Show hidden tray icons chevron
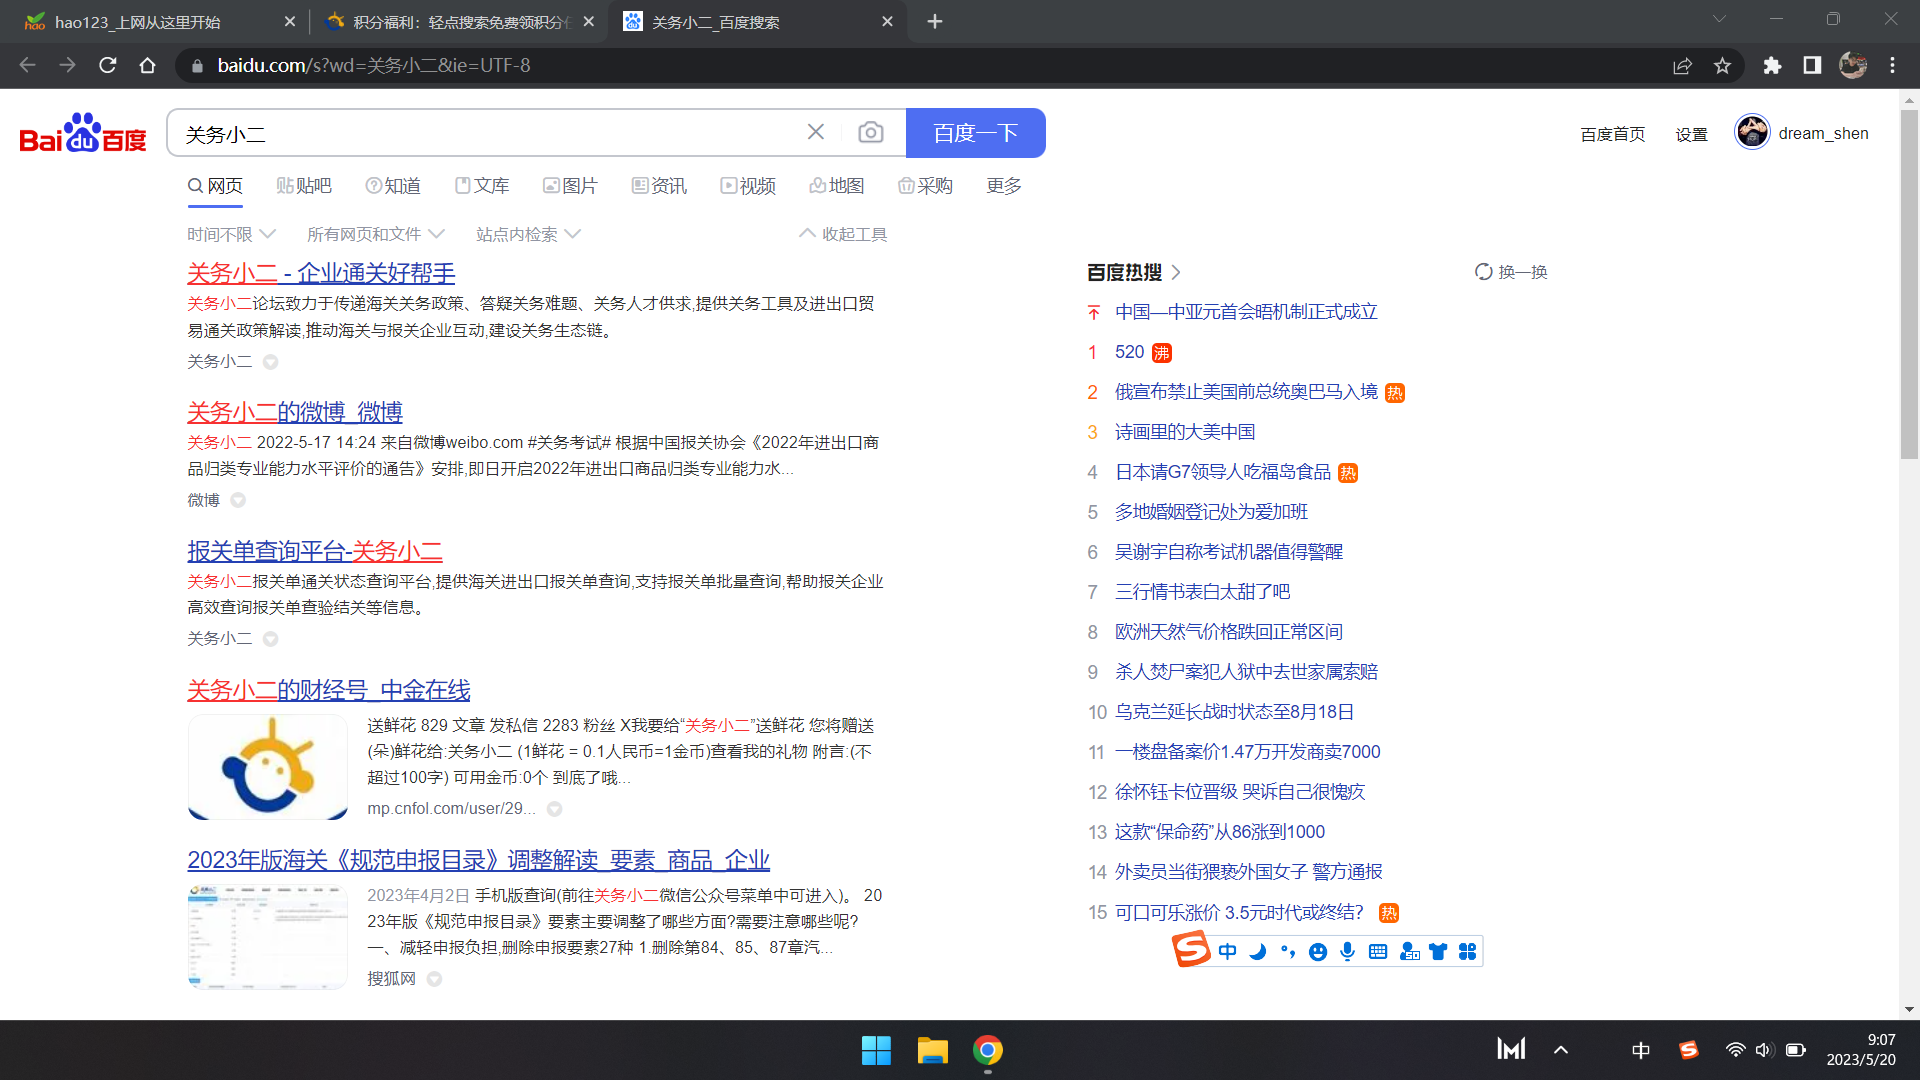 coord(1561,1050)
